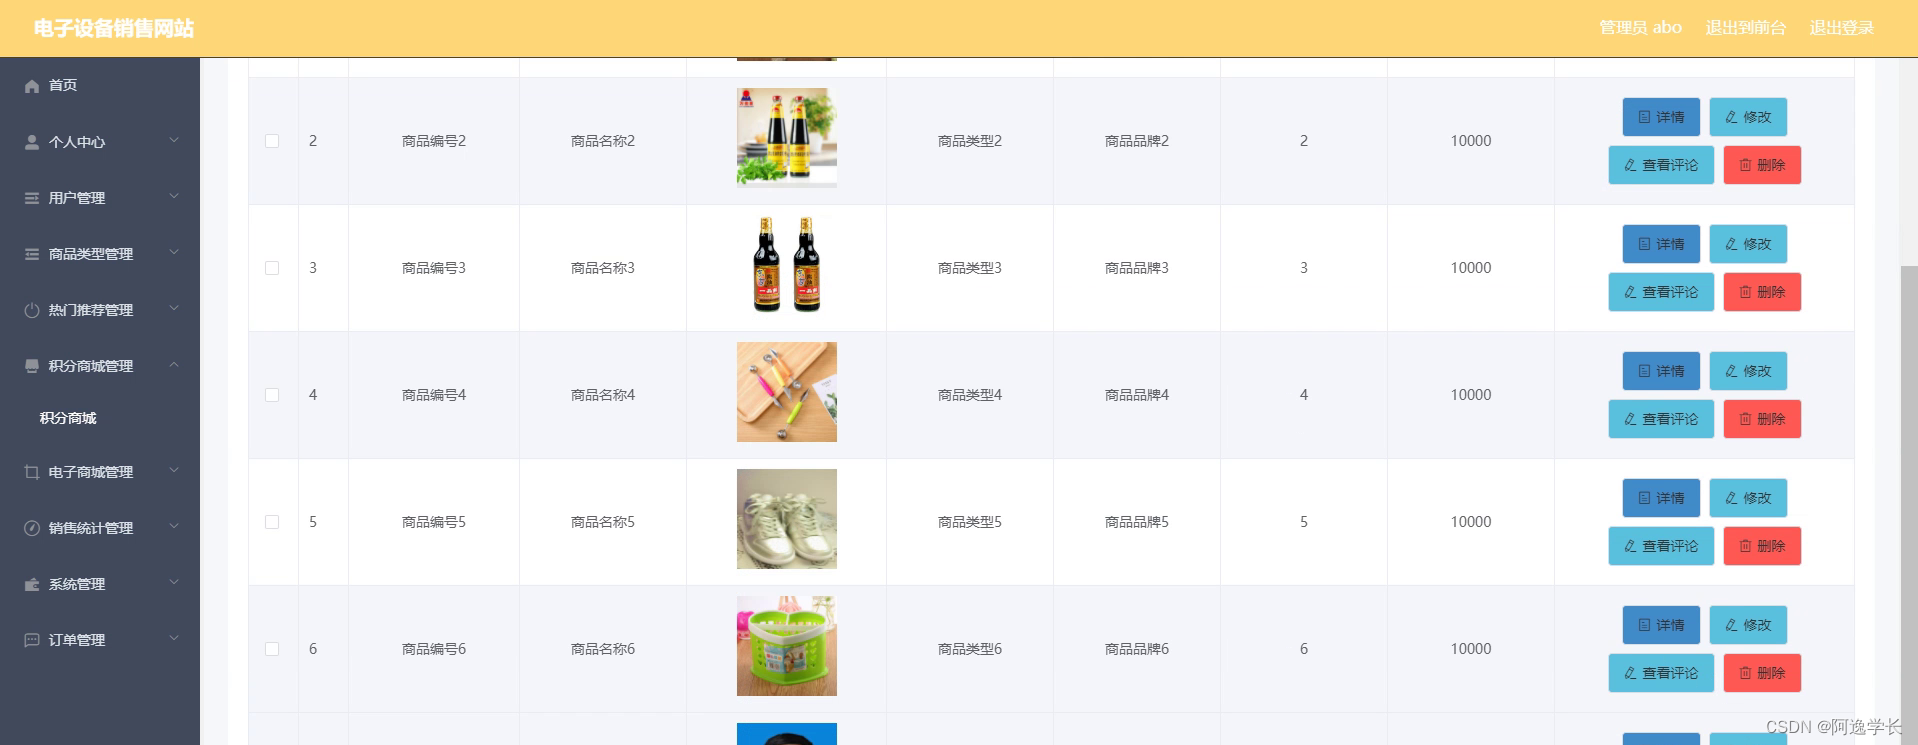Click cell 商品品牌5
Viewport: 1918px width, 745px height.
coord(1137,522)
